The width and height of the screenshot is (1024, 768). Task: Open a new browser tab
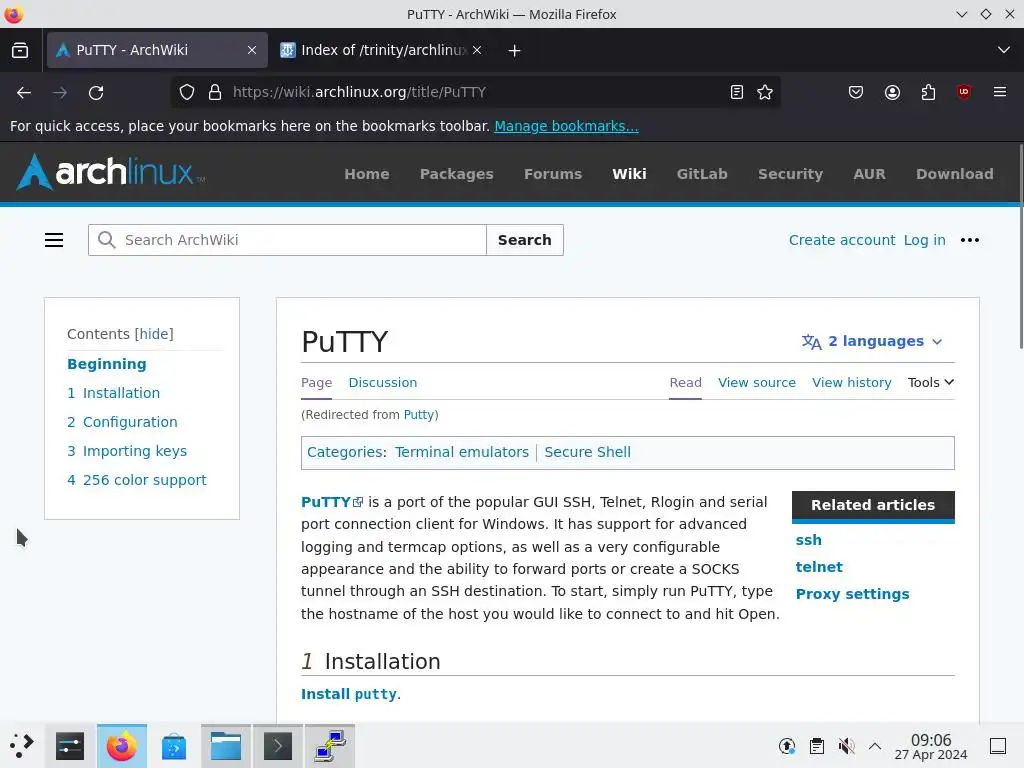click(x=514, y=50)
